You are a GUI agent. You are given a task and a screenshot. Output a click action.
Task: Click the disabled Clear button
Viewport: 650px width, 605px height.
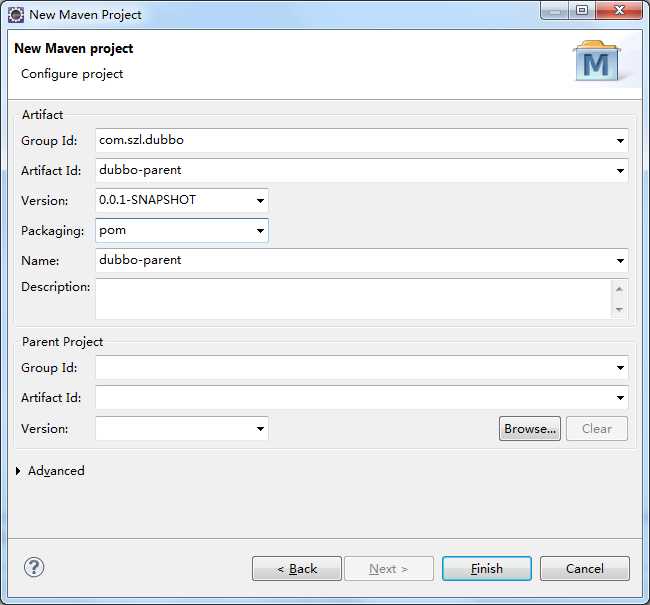(x=597, y=428)
